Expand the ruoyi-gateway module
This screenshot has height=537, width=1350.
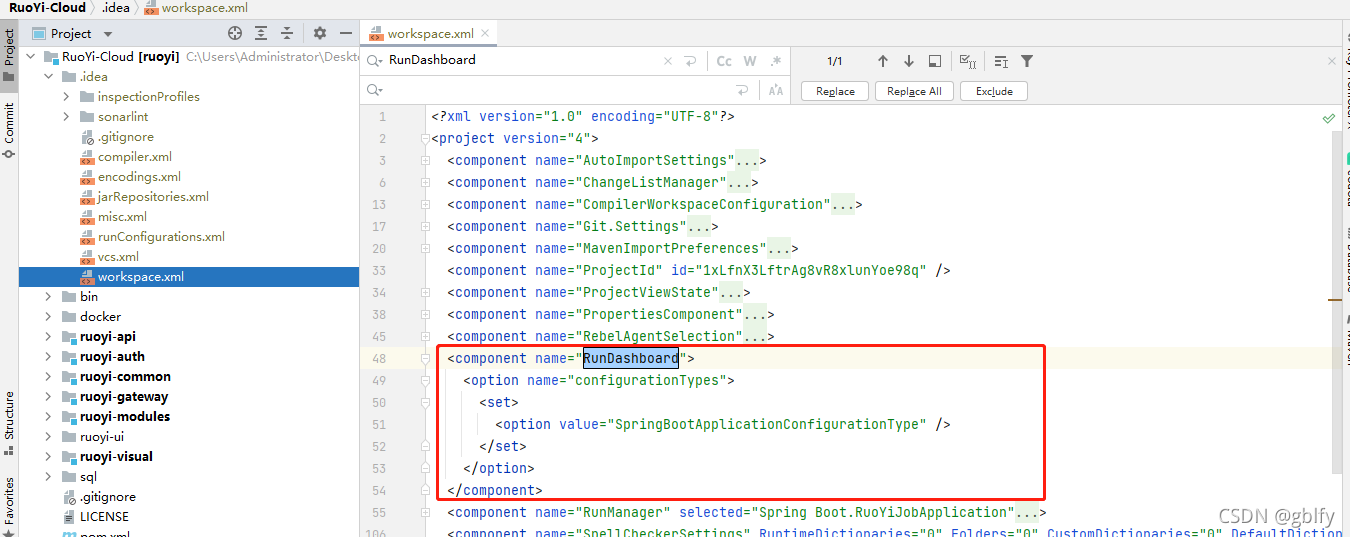tap(48, 397)
